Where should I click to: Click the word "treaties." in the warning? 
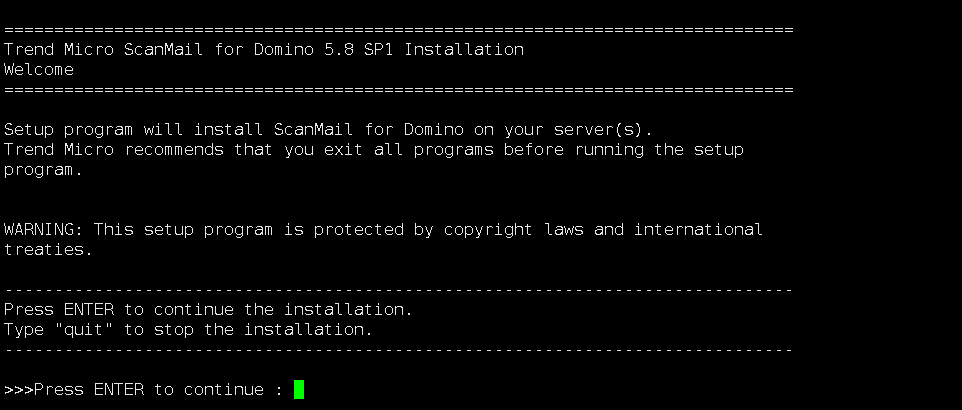48,249
